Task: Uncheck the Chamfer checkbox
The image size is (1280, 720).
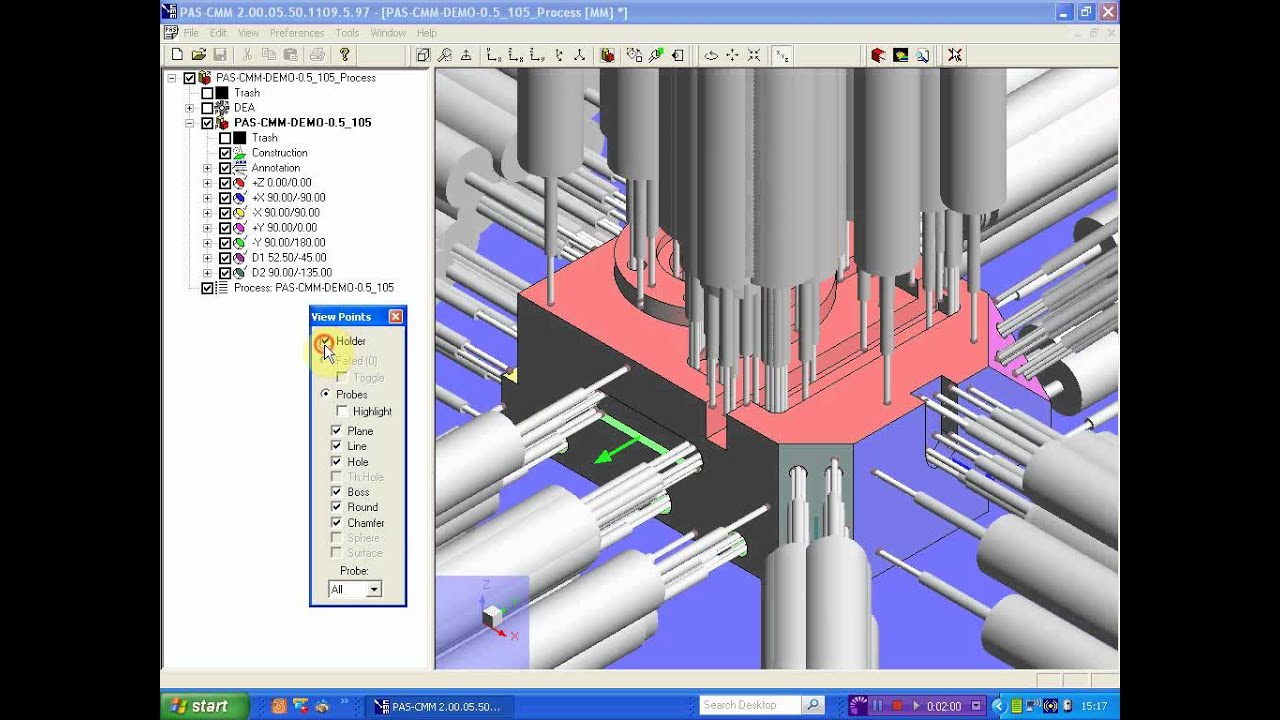Action: click(336, 523)
